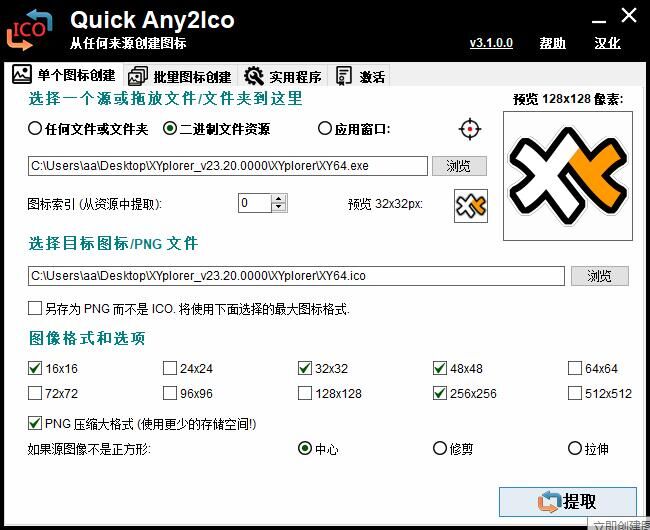This screenshot has height=530, width=650.
Task: Decrease the icon index with down arrow
Action: (x=279, y=208)
